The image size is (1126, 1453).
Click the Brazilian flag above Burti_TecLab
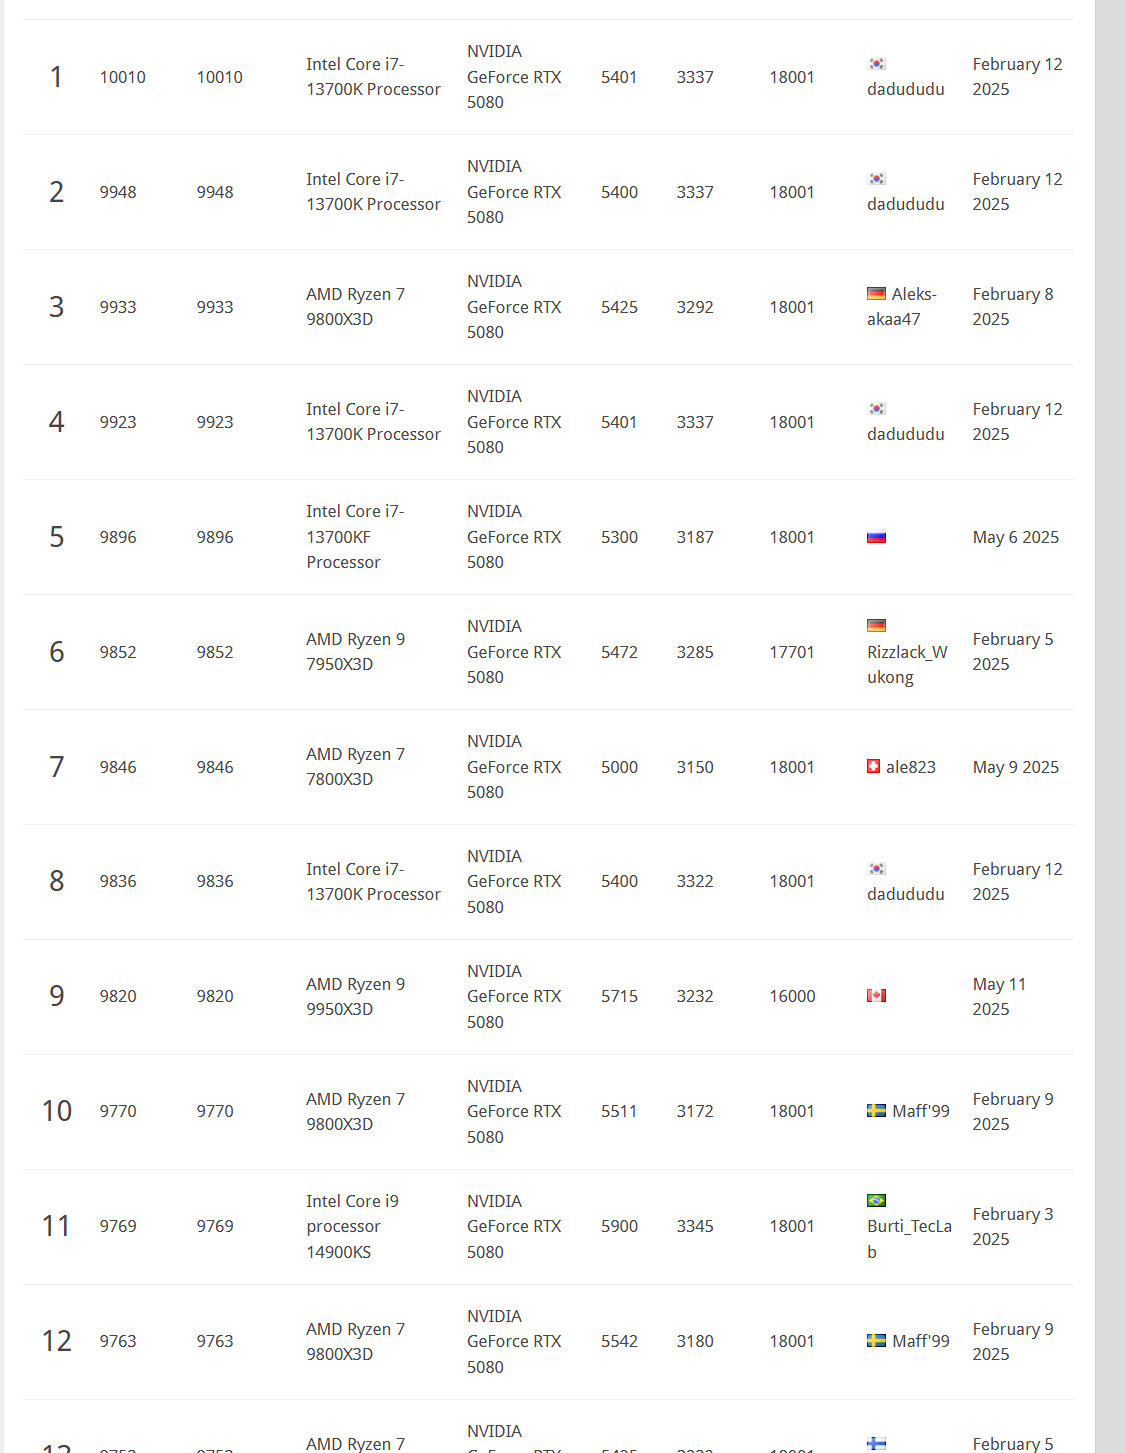876,1201
